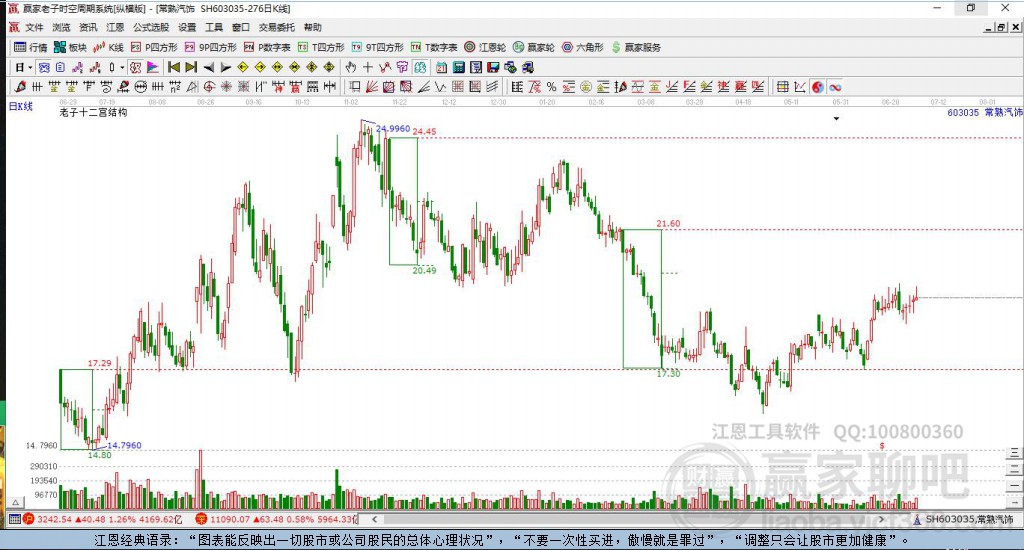Click the red starburst radial icon
Screen dimensions: 1024x550
click(x=227, y=86)
